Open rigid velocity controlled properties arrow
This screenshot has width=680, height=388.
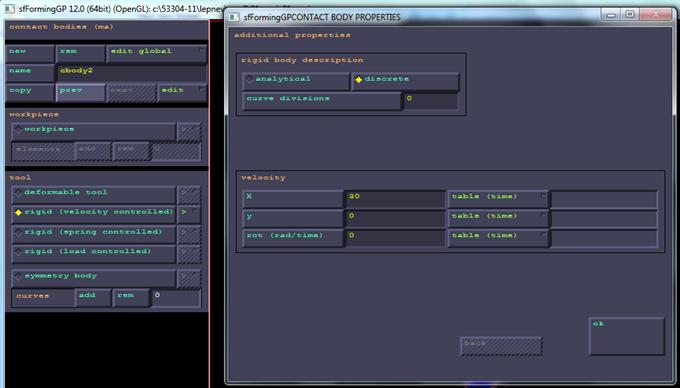pyautogui.click(x=189, y=214)
